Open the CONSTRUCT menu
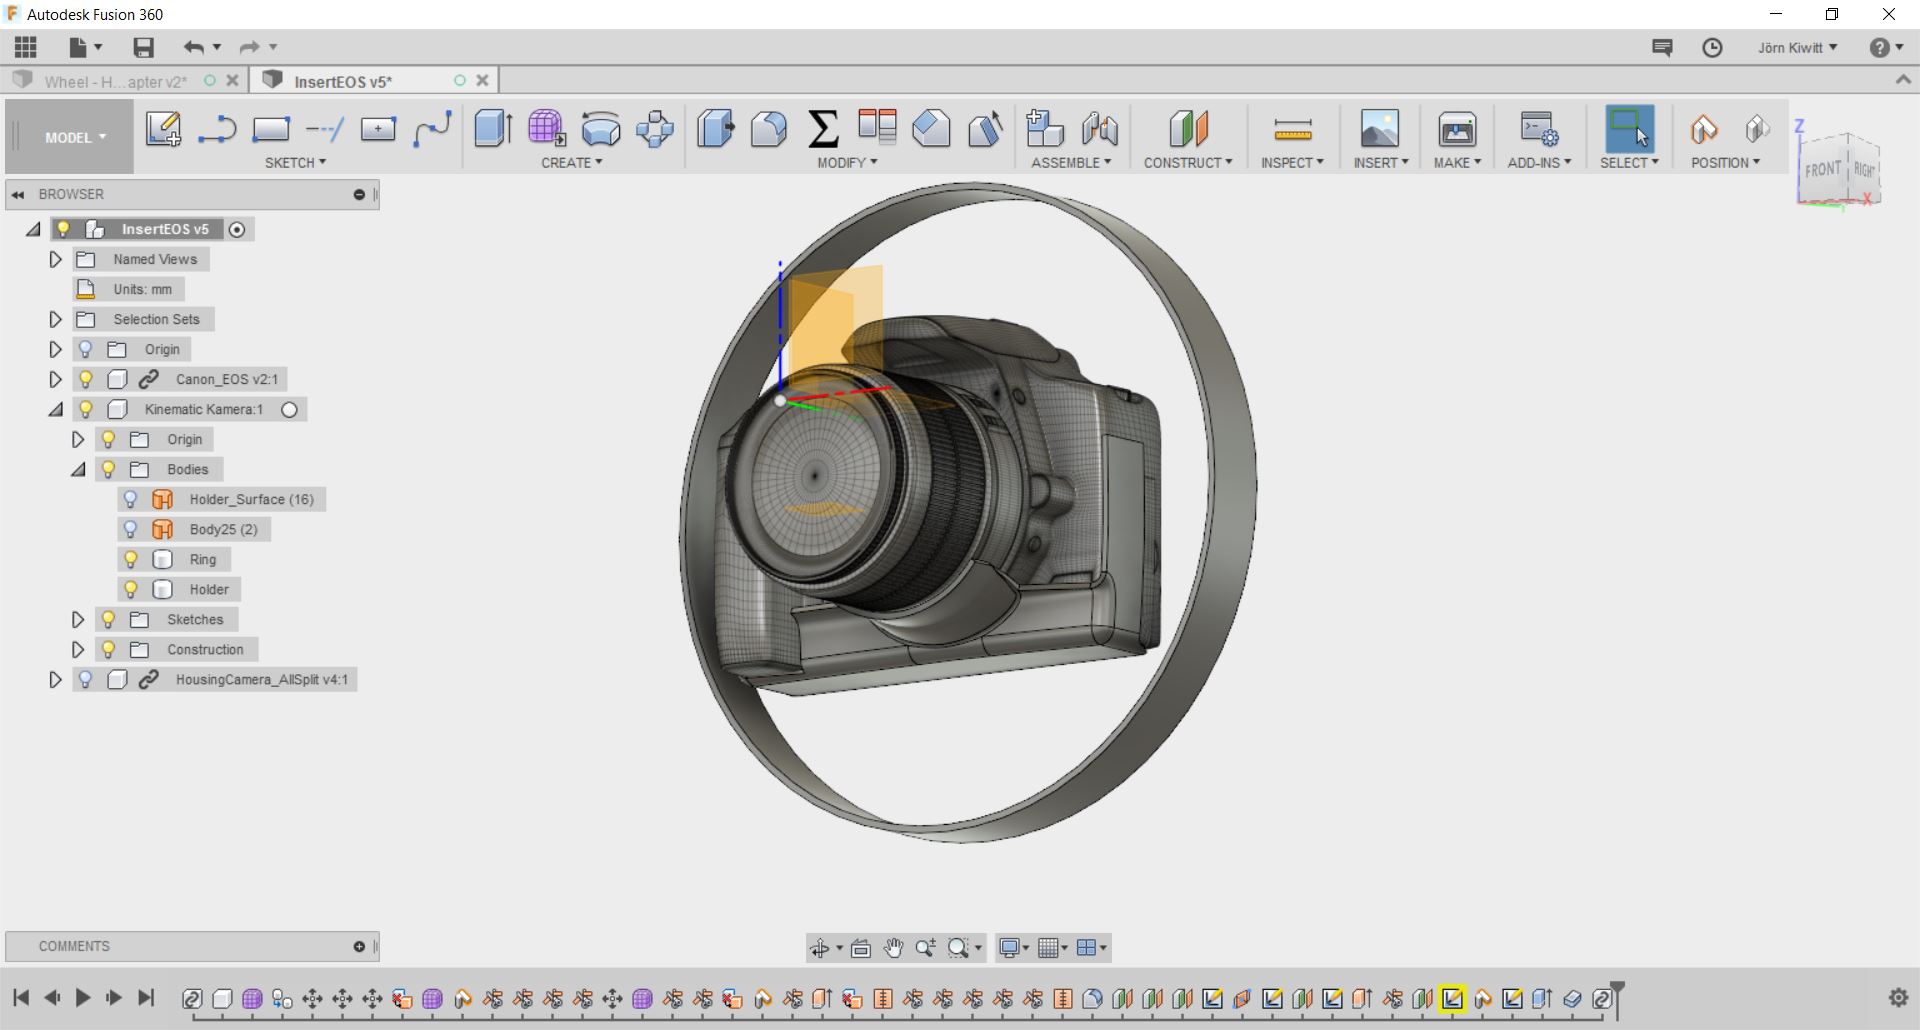1920x1030 pixels. pyautogui.click(x=1187, y=162)
